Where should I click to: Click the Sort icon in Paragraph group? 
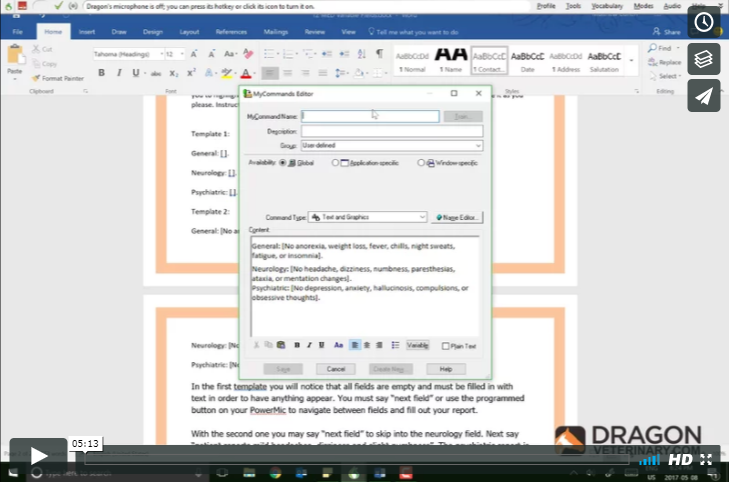pyautogui.click(x=362, y=54)
